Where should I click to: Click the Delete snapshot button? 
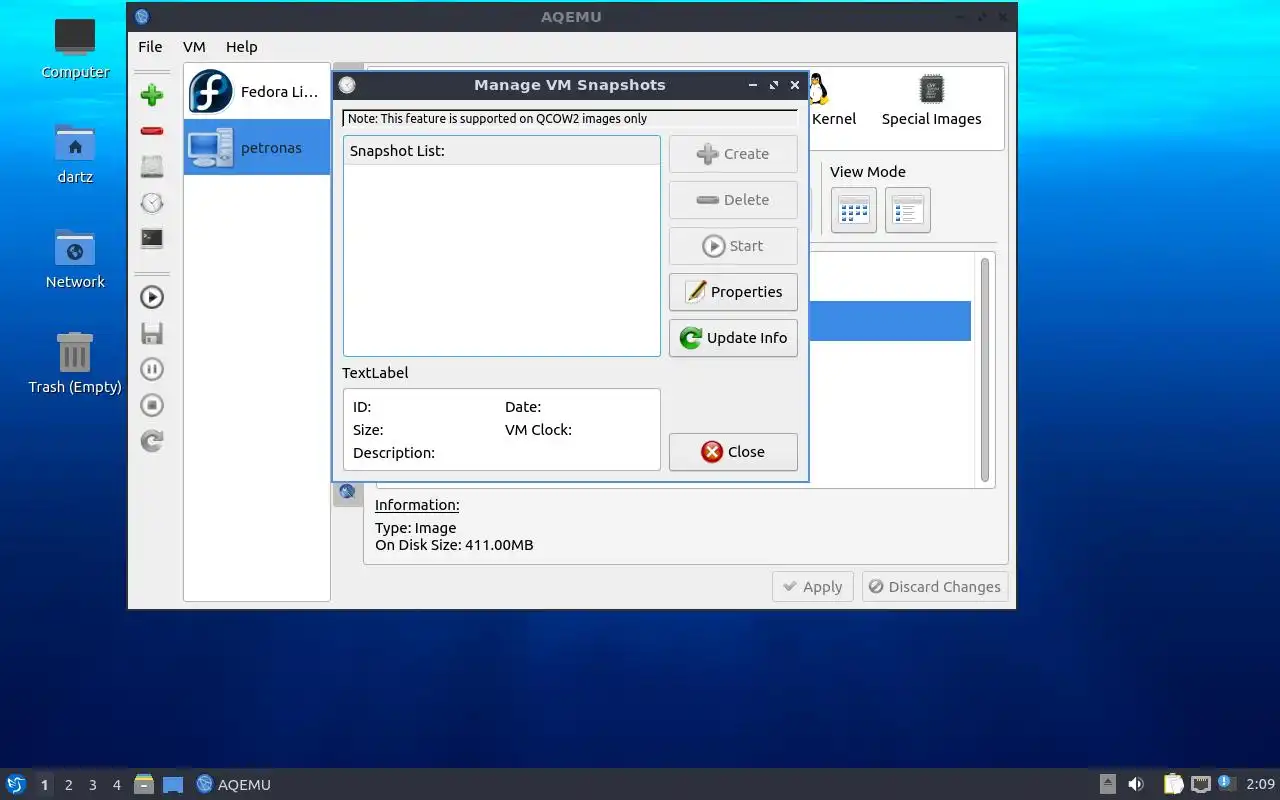[x=733, y=200]
